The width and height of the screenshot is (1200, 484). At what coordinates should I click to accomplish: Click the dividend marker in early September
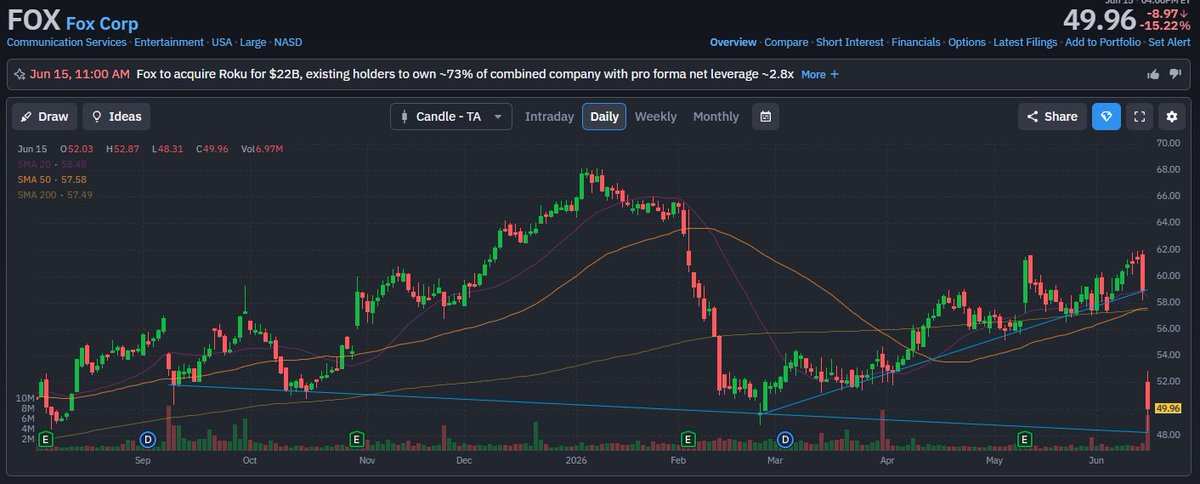pyautogui.click(x=148, y=439)
